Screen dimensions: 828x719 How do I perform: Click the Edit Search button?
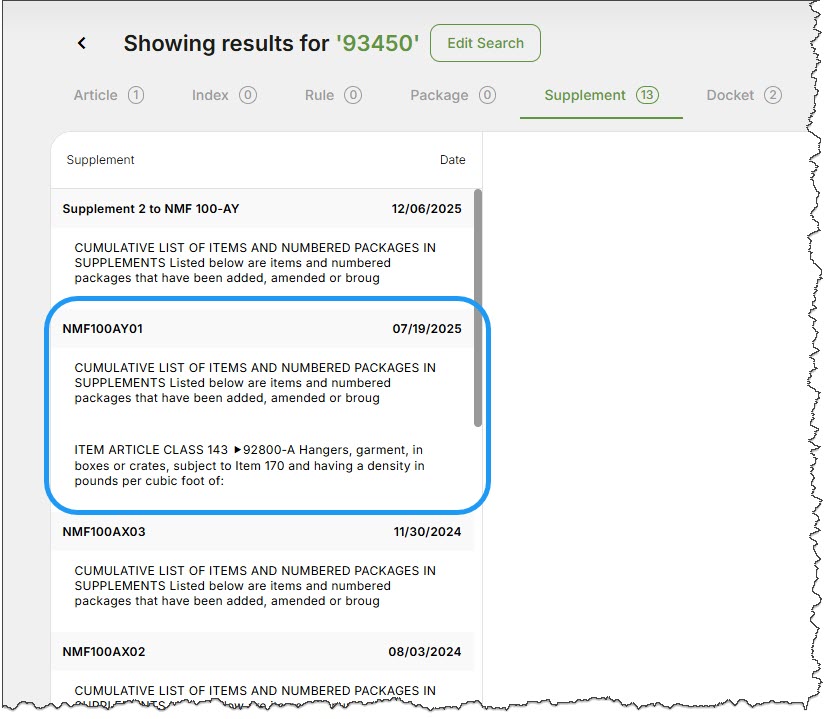tap(485, 43)
